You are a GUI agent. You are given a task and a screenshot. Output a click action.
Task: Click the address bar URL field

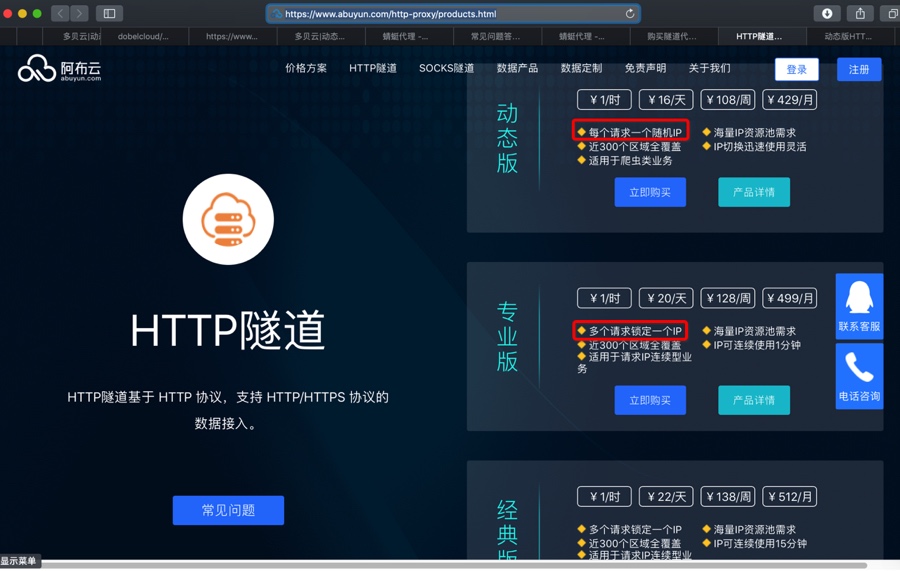[453, 14]
